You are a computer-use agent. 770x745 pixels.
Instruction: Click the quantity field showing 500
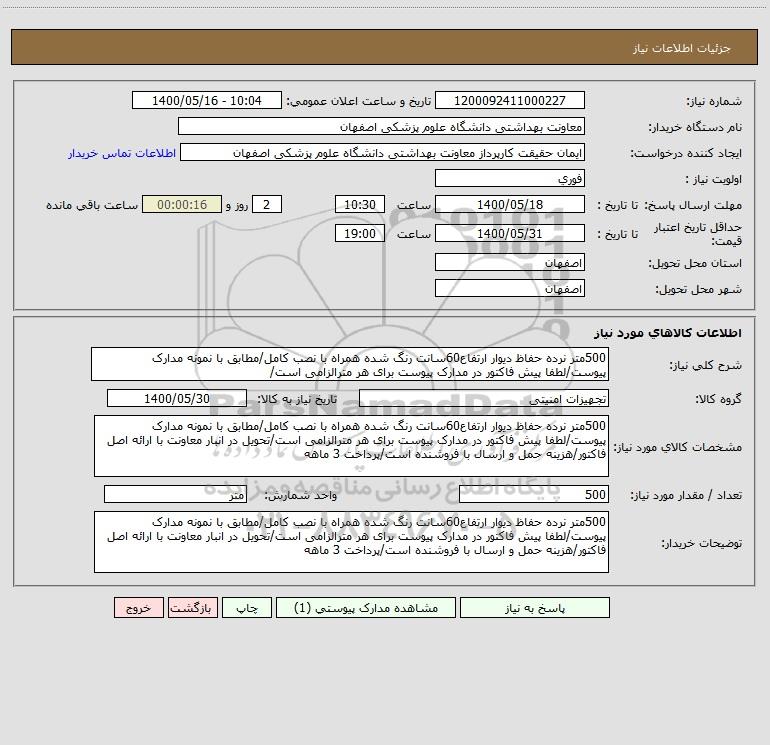(x=534, y=495)
